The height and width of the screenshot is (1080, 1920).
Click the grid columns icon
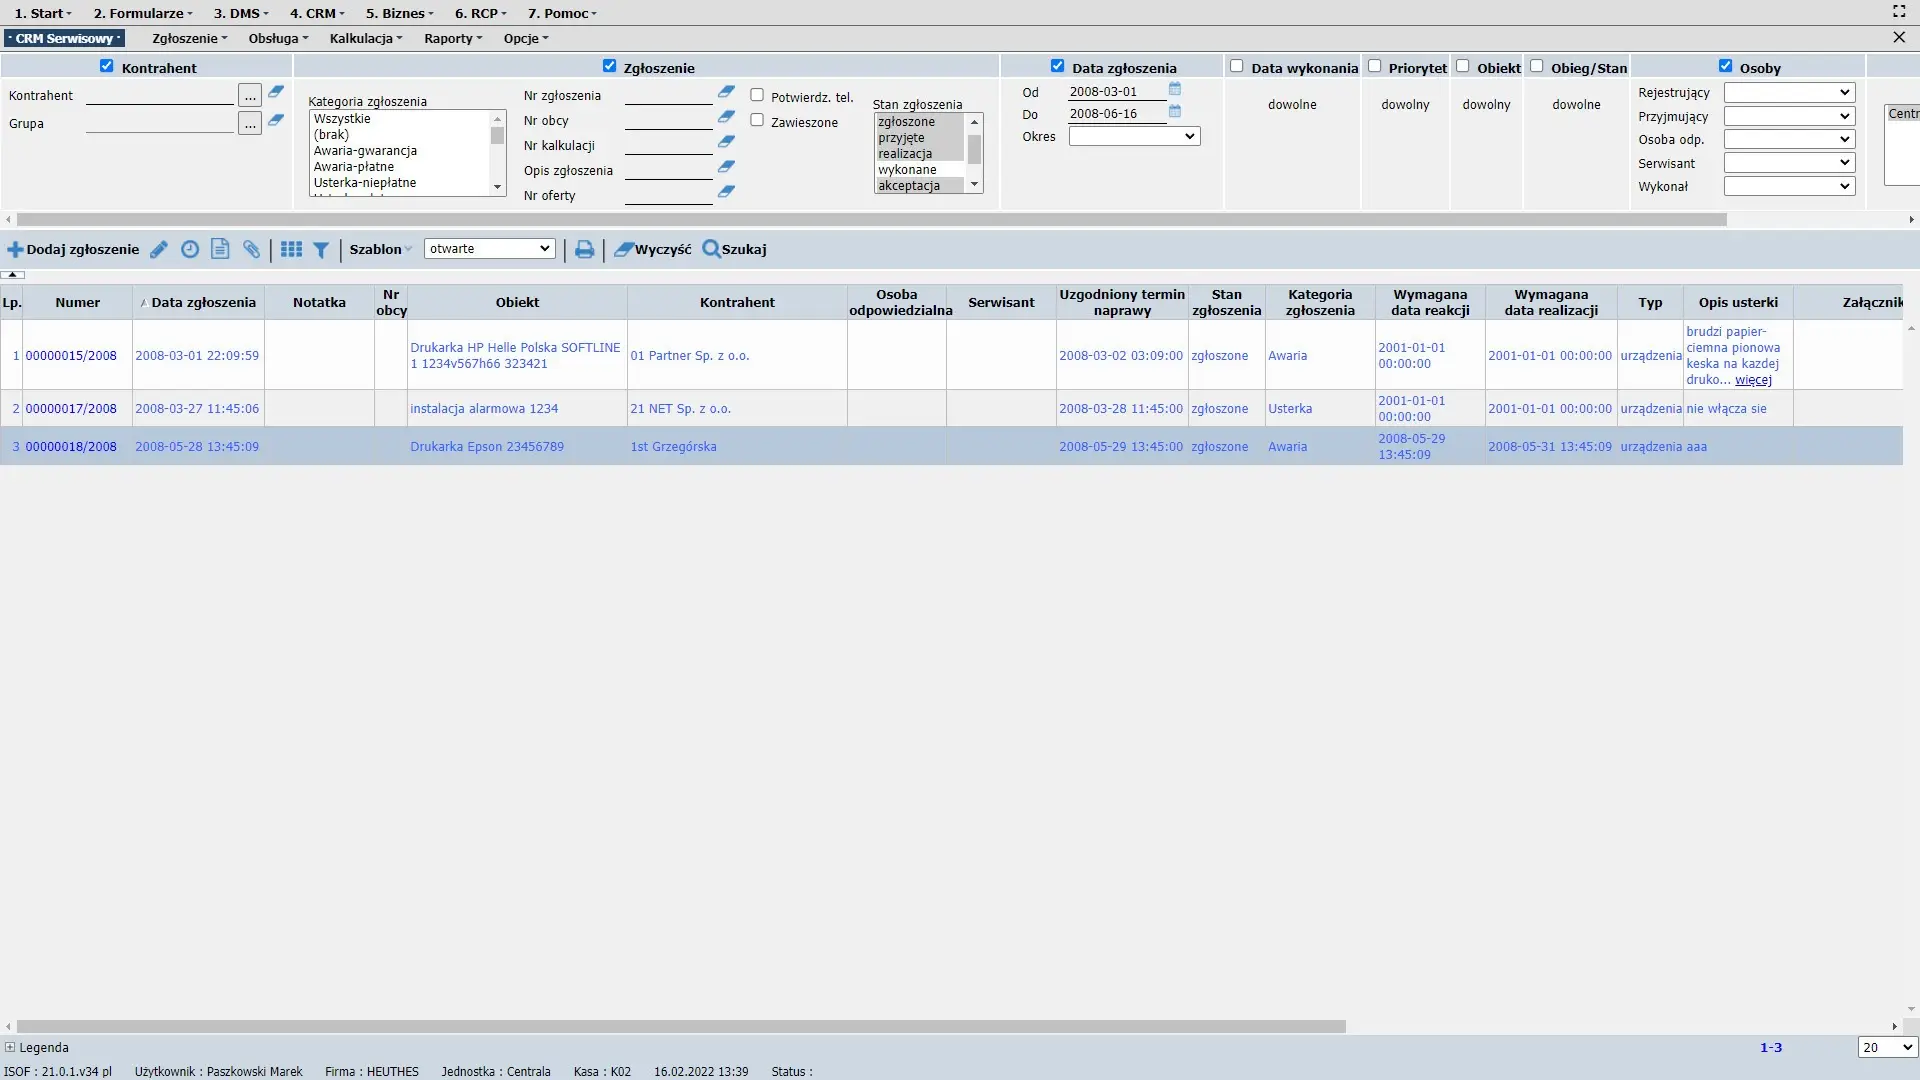pos(291,250)
